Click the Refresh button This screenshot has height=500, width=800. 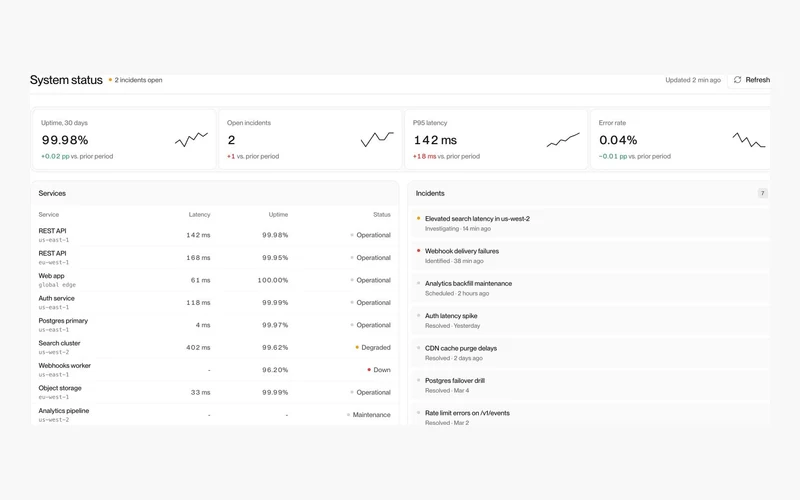(x=751, y=80)
